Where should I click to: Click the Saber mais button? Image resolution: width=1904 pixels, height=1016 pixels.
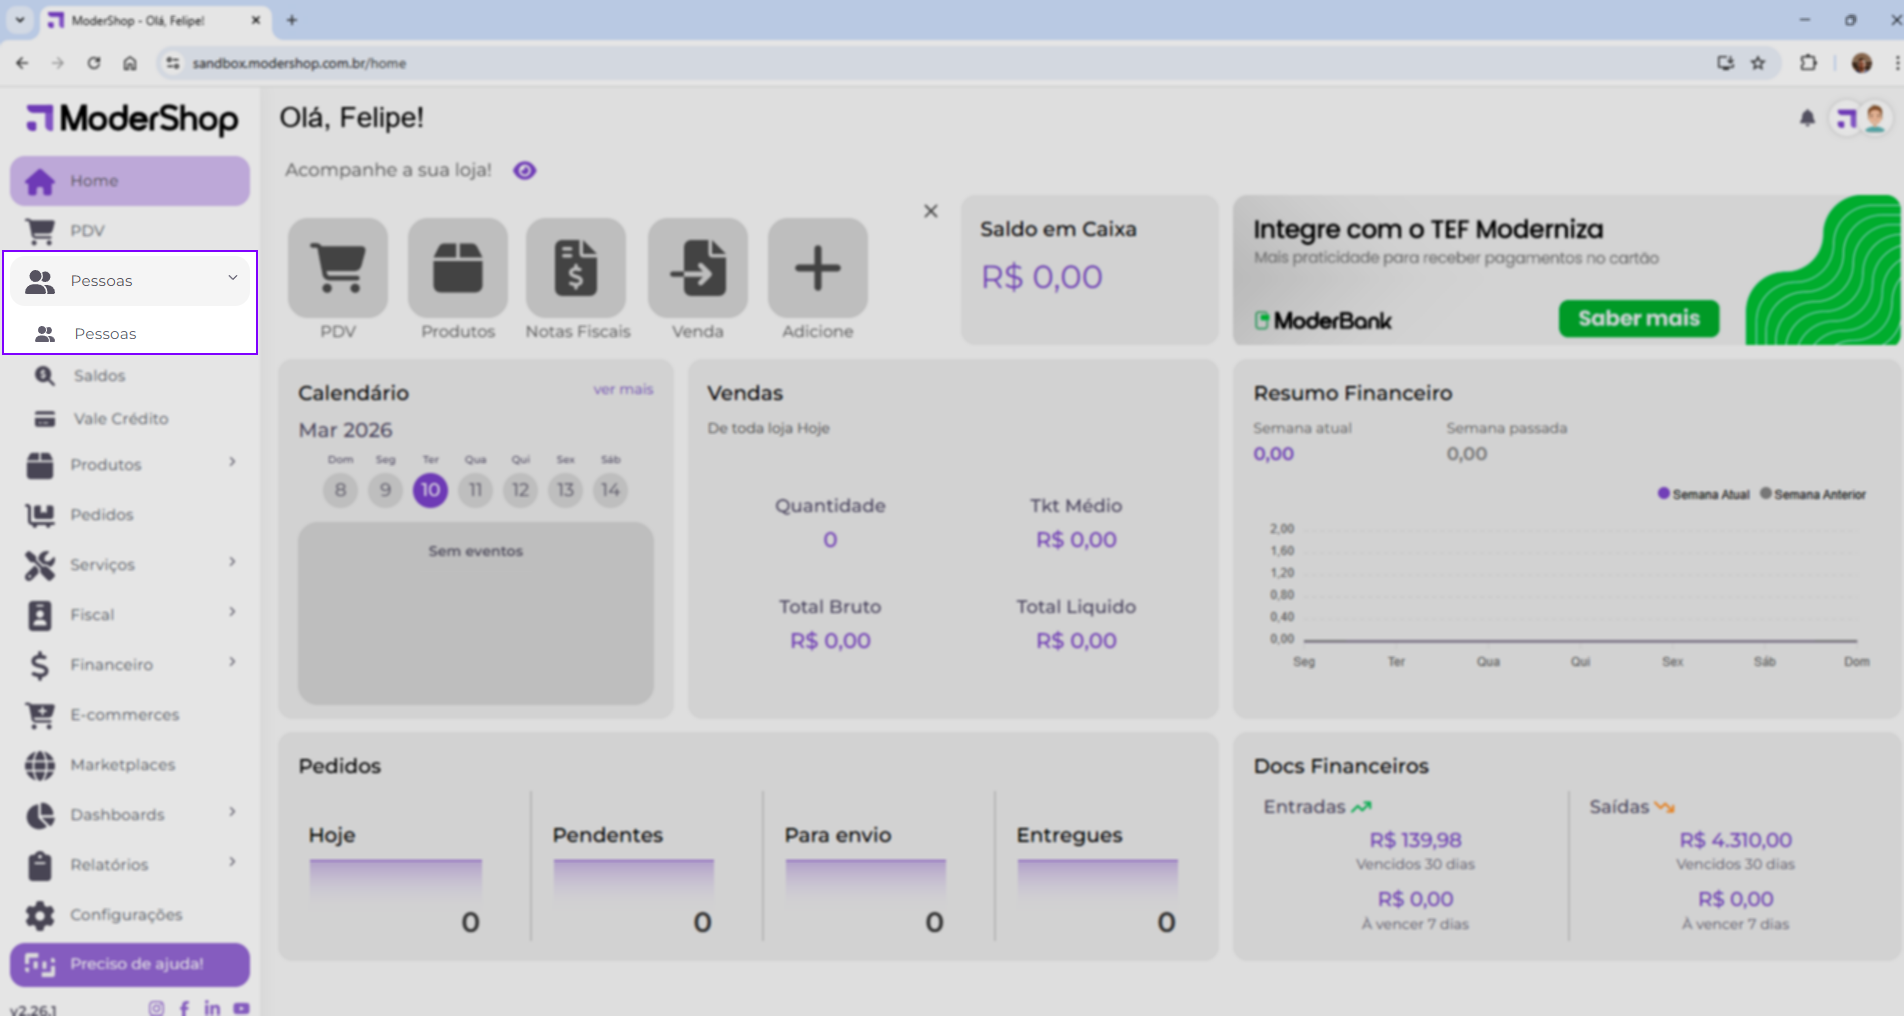1638,319
